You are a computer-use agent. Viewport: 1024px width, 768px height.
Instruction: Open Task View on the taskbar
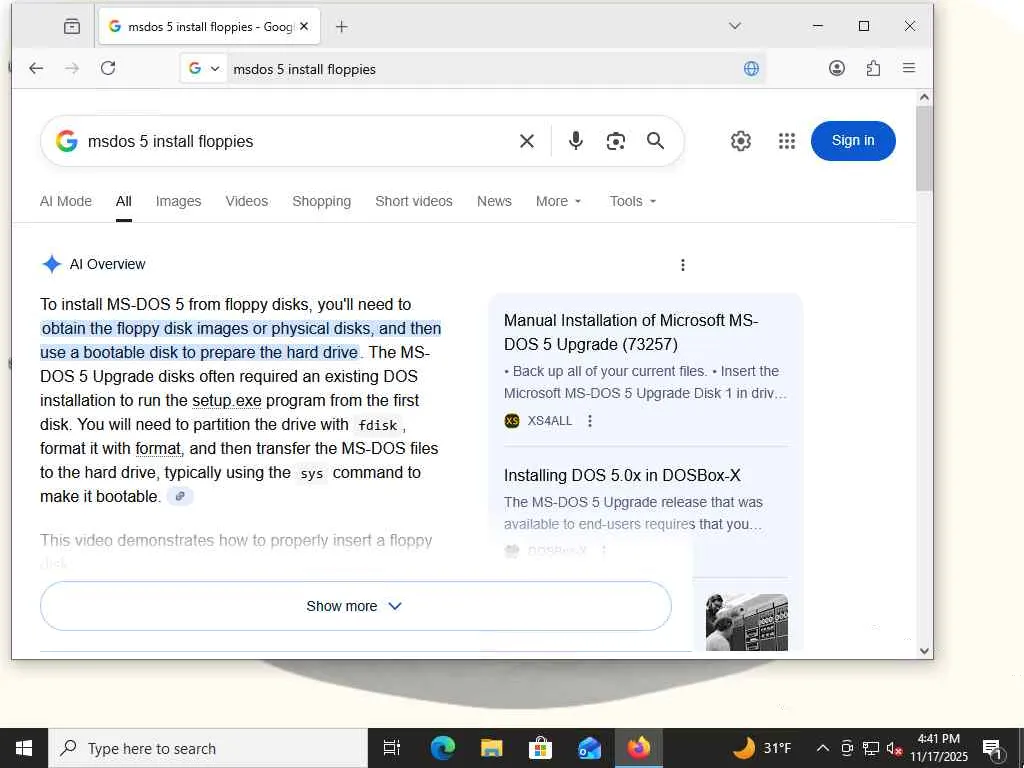[392, 748]
